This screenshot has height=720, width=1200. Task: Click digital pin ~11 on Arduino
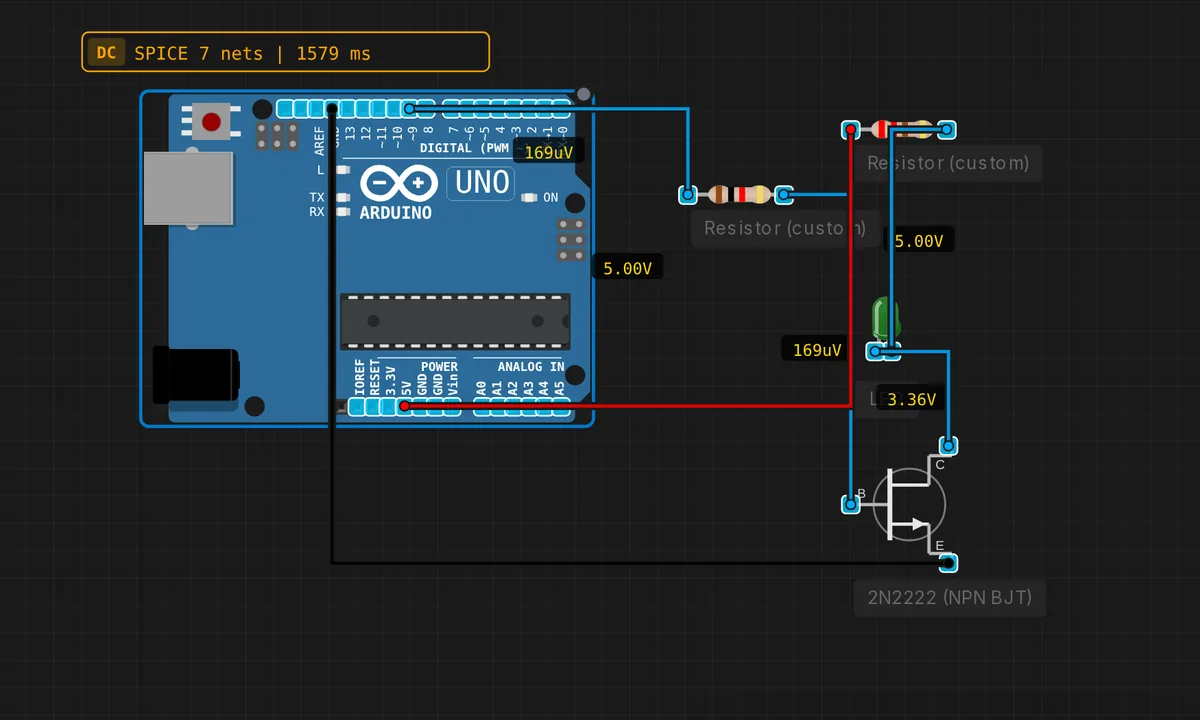coord(379,108)
